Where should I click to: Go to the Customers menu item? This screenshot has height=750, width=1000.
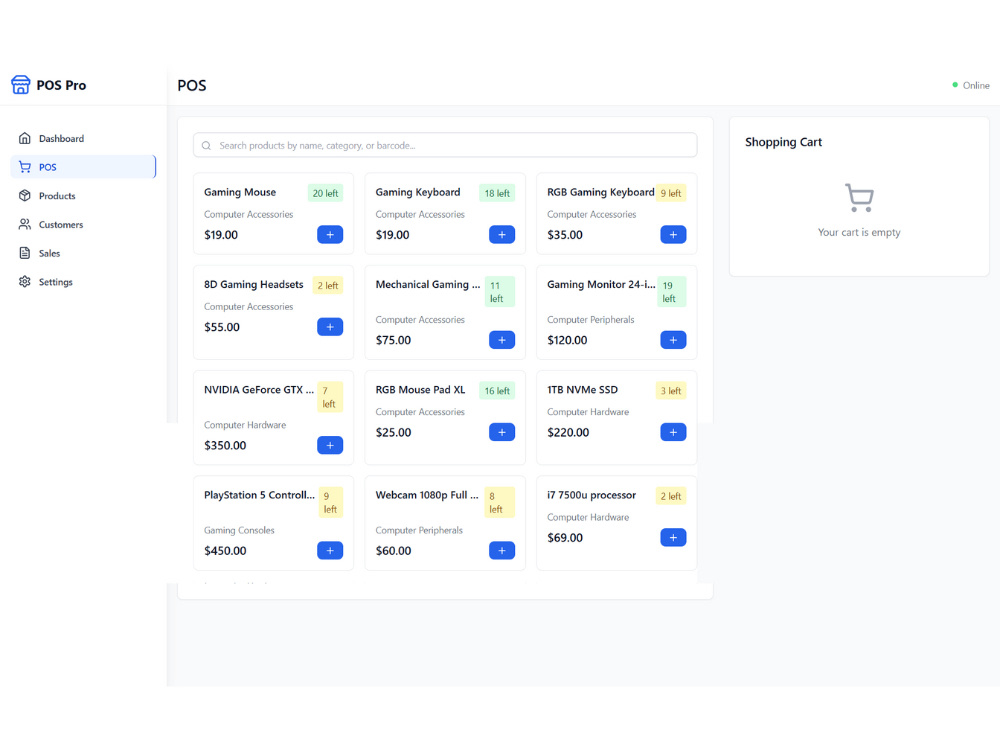pyautogui.click(x=84, y=224)
